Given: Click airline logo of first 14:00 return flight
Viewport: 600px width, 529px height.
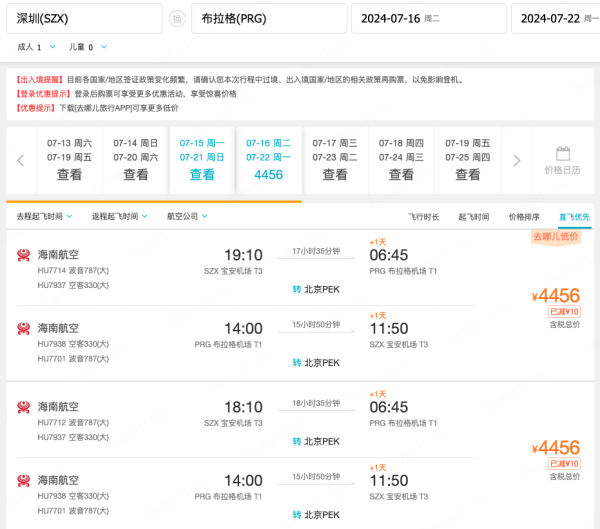Looking at the screenshot, I should pos(24,328).
